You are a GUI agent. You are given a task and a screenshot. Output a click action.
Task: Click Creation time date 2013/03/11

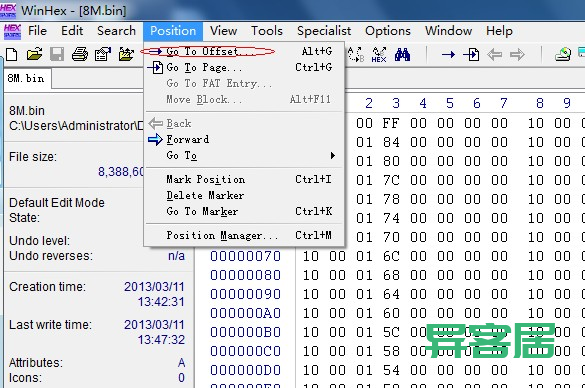[x=154, y=287]
